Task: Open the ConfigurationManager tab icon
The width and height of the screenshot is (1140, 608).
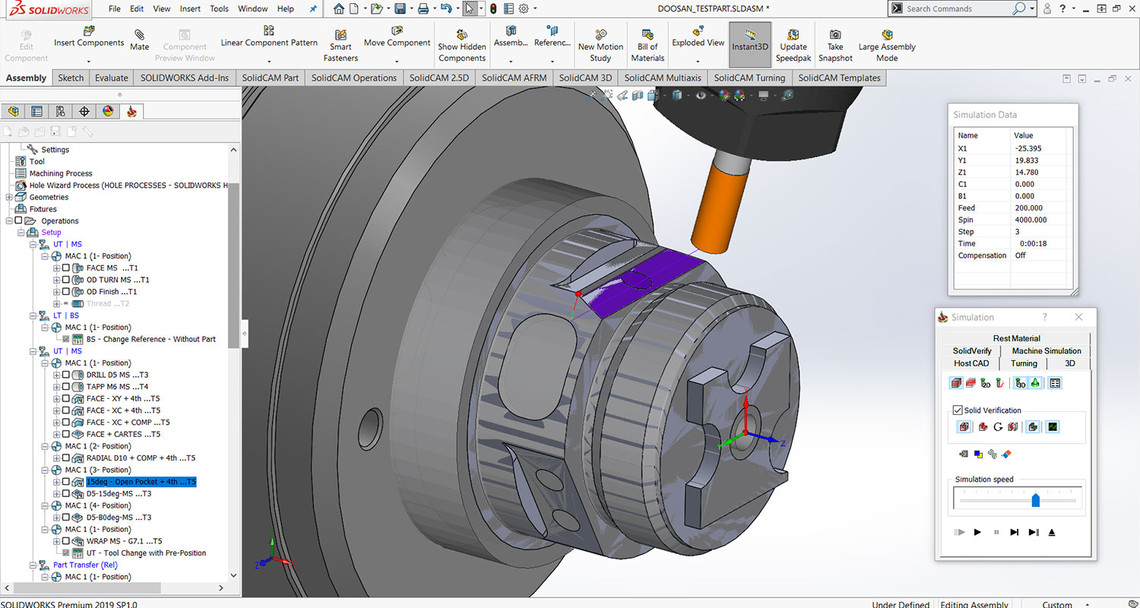Action: [x=60, y=111]
